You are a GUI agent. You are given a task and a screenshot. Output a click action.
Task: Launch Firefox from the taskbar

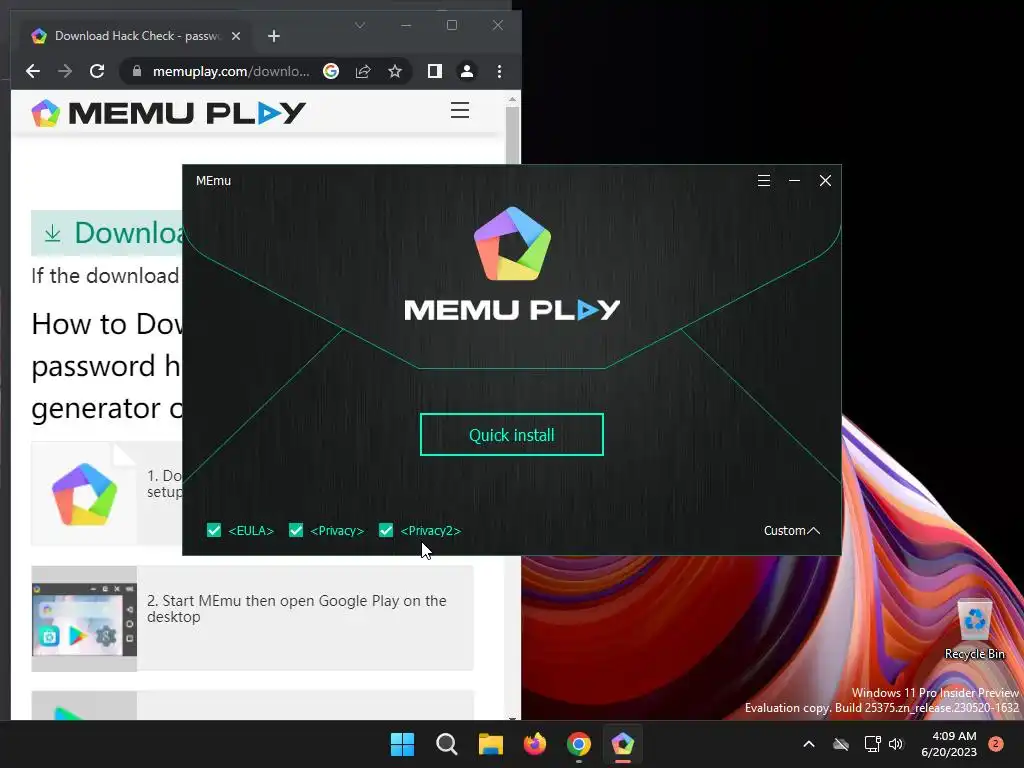click(535, 744)
